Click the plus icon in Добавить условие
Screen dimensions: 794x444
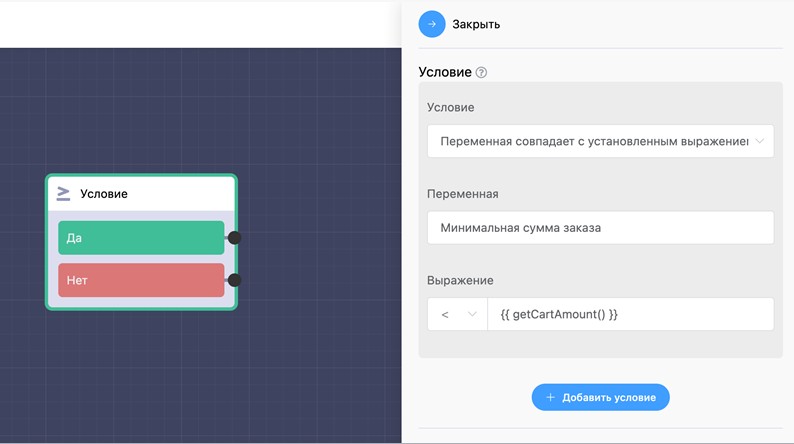pyautogui.click(x=550, y=397)
